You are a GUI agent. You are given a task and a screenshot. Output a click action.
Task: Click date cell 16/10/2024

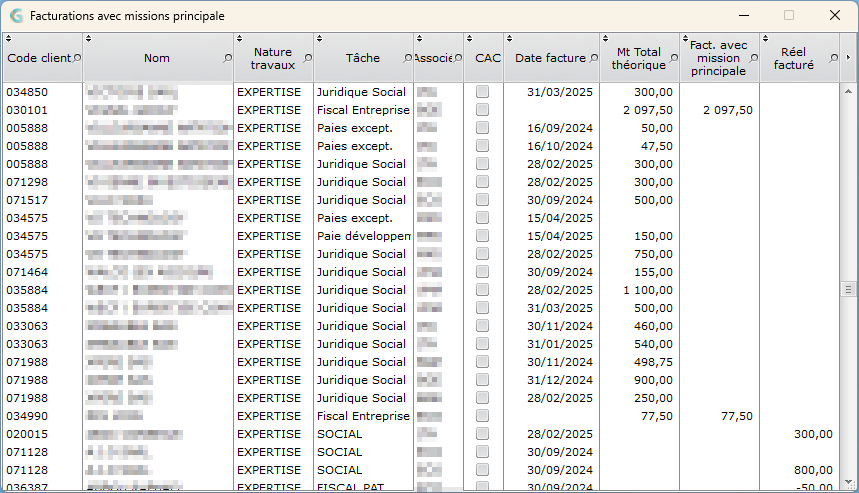[560, 146]
